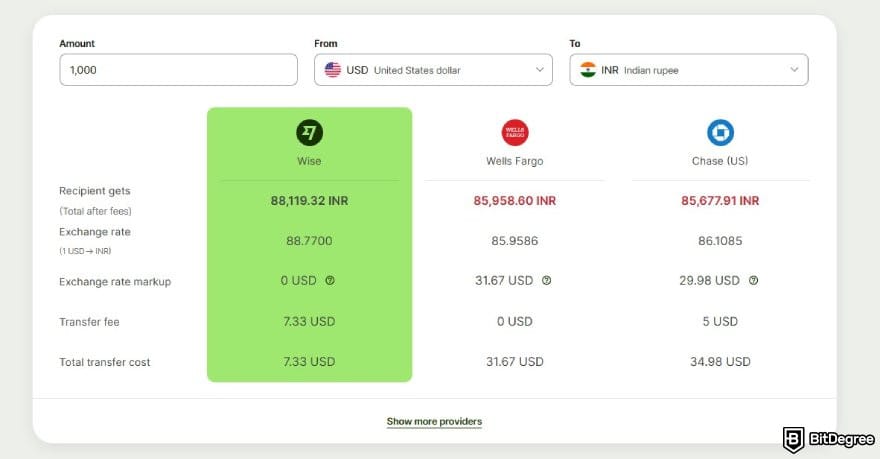This screenshot has width=880, height=459.
Task: Click Wise recipient amount 88,119.32 INR
Action: pyautogui.click(x=309, y=200)
